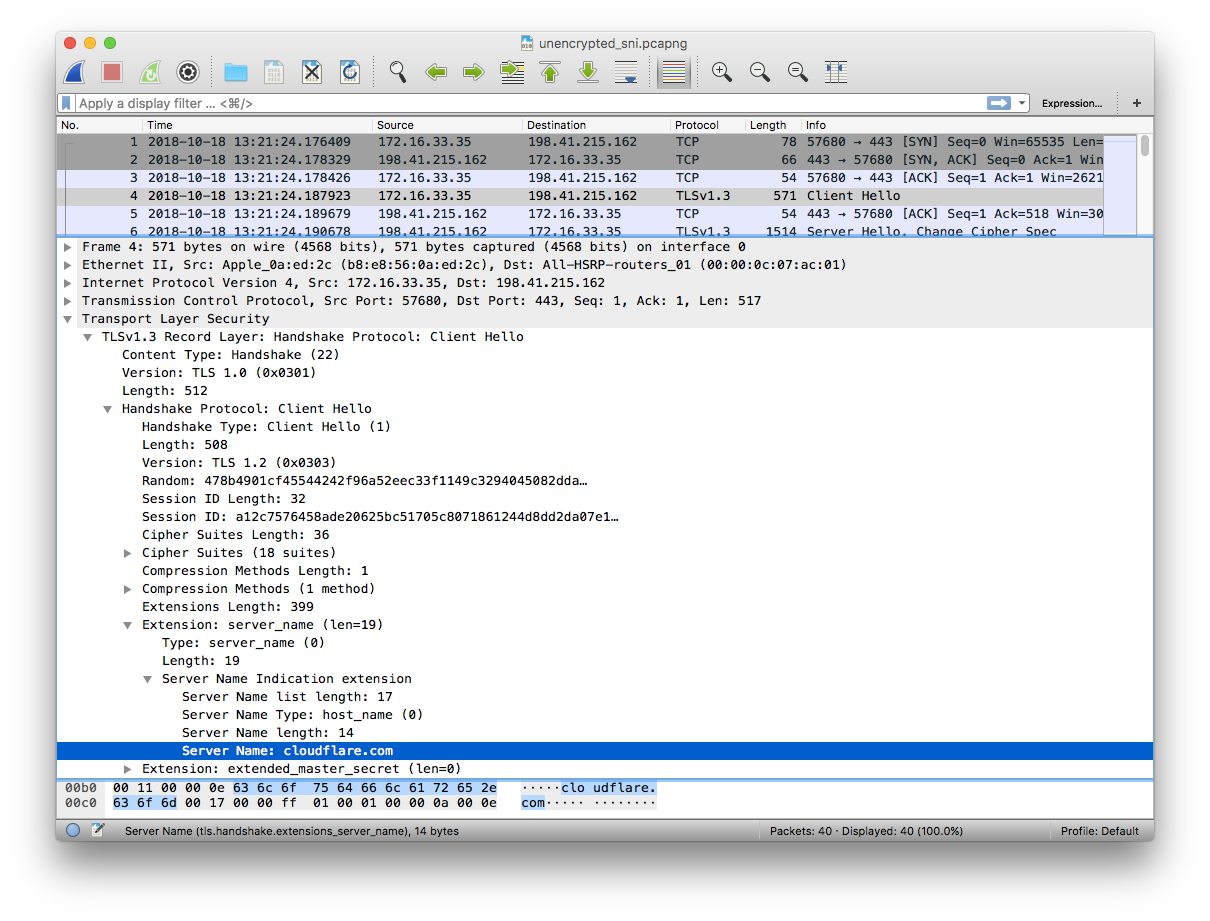The height and width of the screenshot is (921, 1210).
Task: Click Profile: Default in status bar
Action: coord(1100,831)
